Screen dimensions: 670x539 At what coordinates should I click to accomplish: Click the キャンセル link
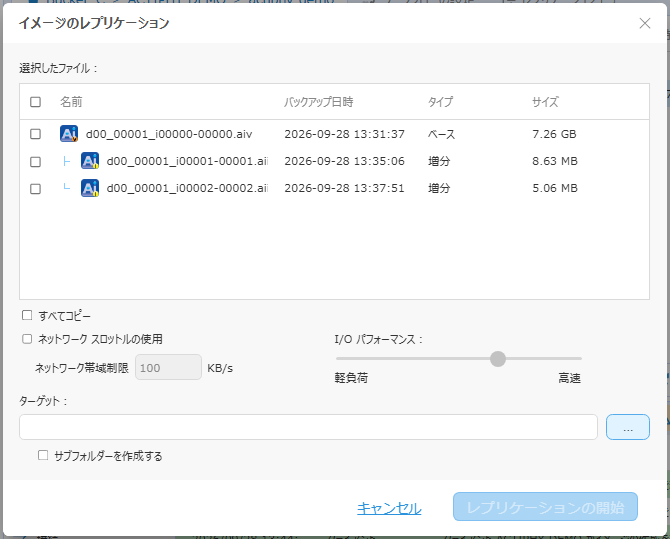pos(389,508)
